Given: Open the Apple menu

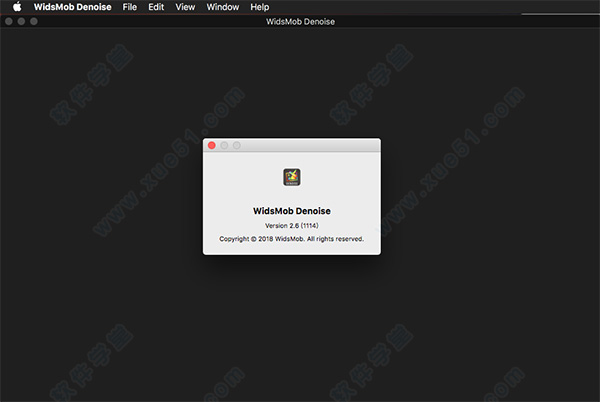Looking at the screenshot, I should 17,7.
